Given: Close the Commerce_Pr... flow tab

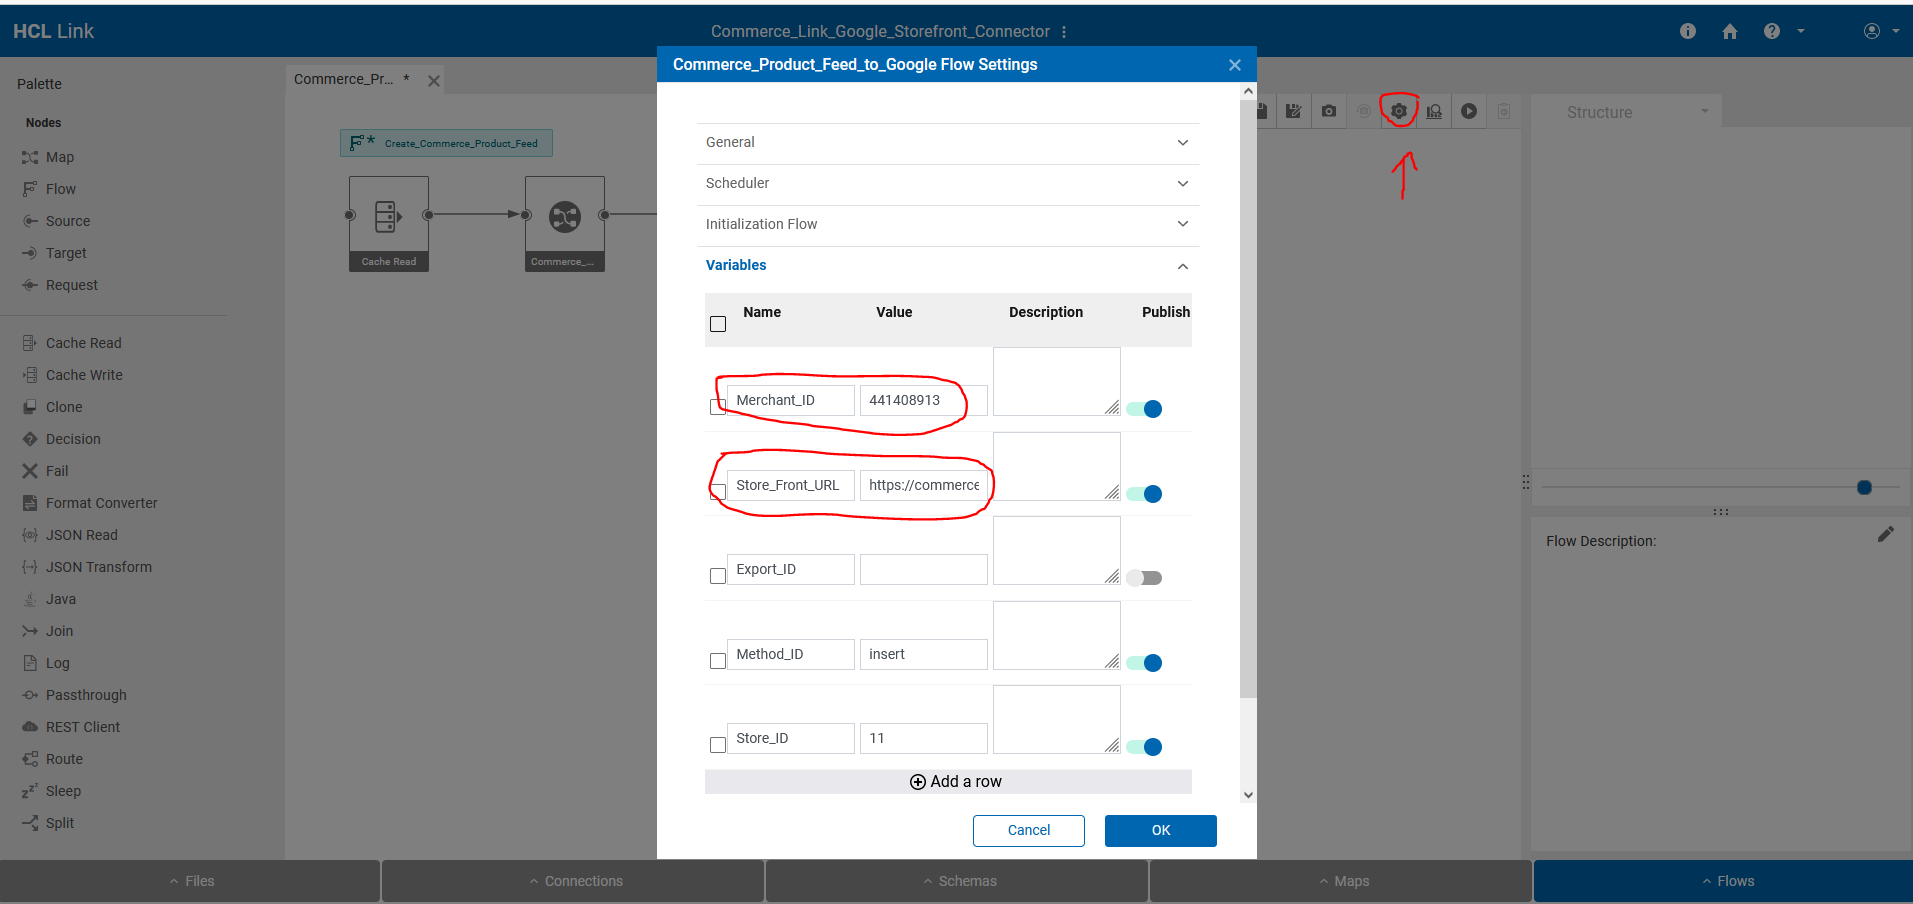Looking at the screenshot, I should [x=434, y=81].
